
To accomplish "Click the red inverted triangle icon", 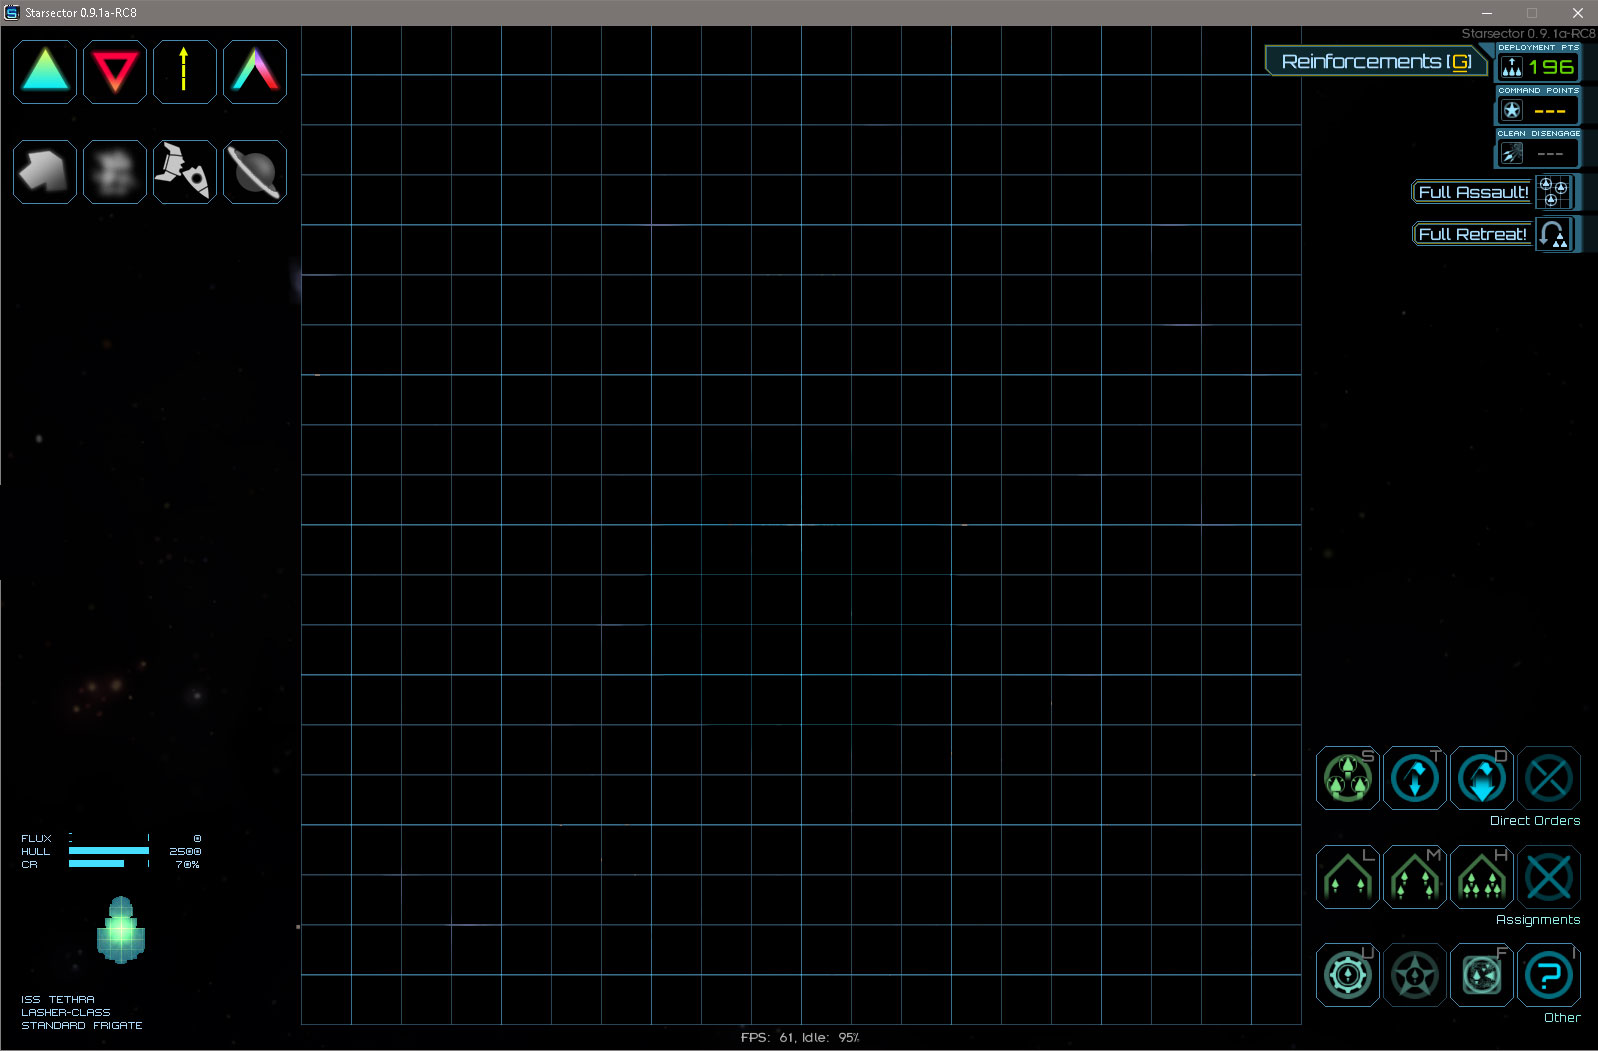I will tap(115, 72).
